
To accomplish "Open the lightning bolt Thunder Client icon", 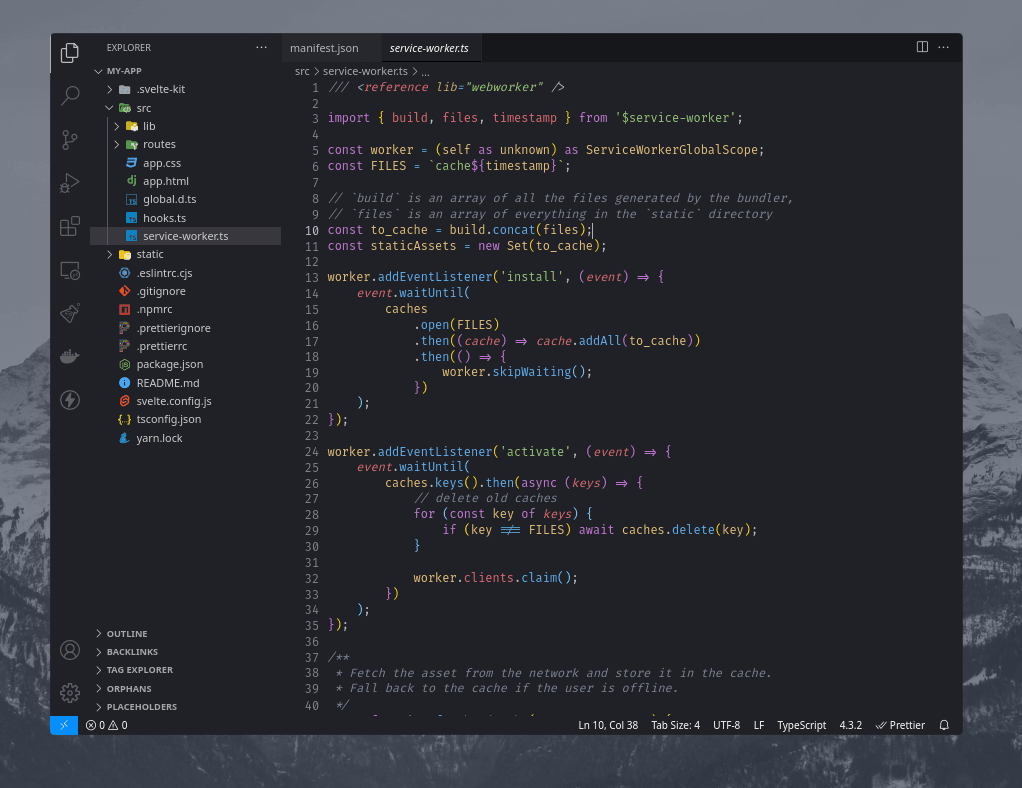I will (x=70, y=400).
